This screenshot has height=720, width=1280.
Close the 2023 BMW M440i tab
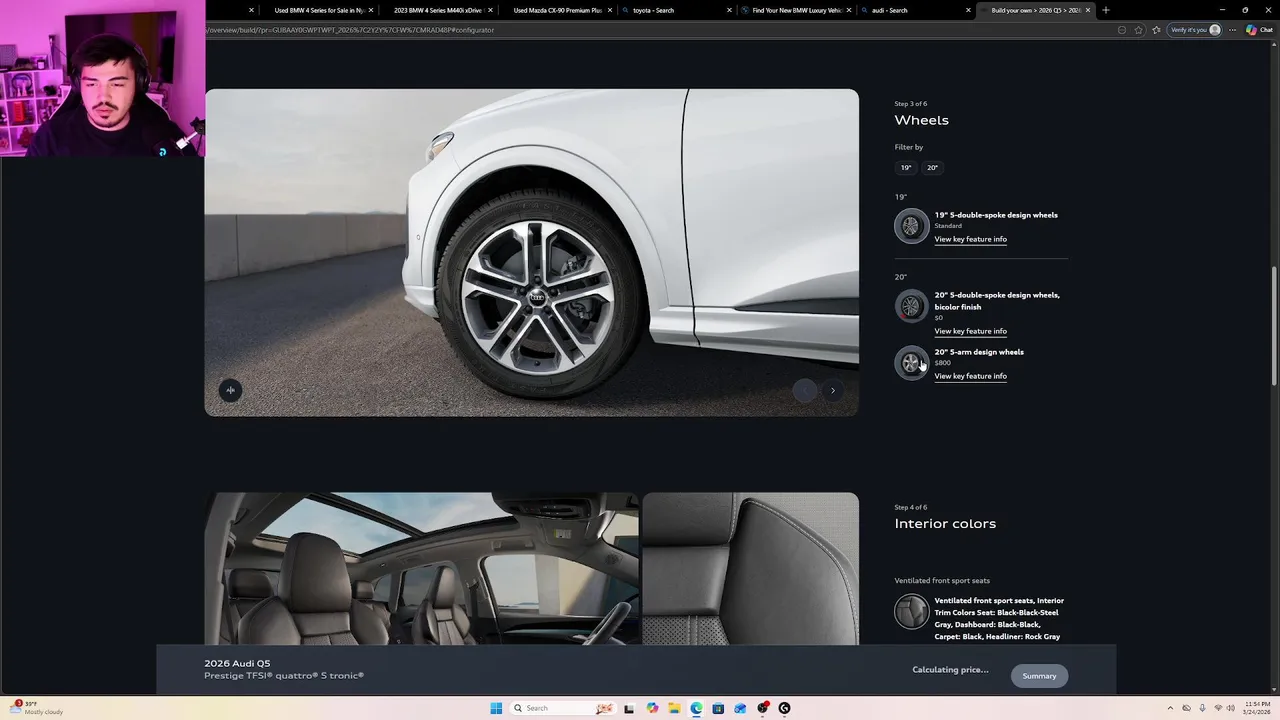point(490,10)
